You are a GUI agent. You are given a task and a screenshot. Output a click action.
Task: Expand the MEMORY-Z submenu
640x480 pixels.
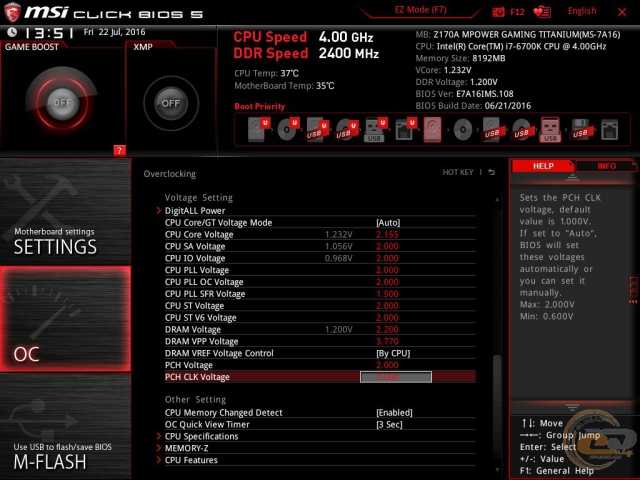[187, 448]
